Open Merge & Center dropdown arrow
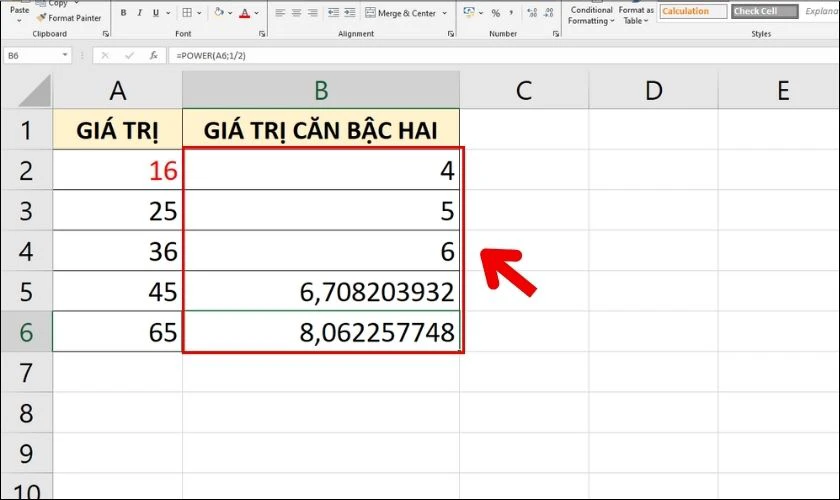The width and height of the screenshot is (840, 500). point(445,13)
